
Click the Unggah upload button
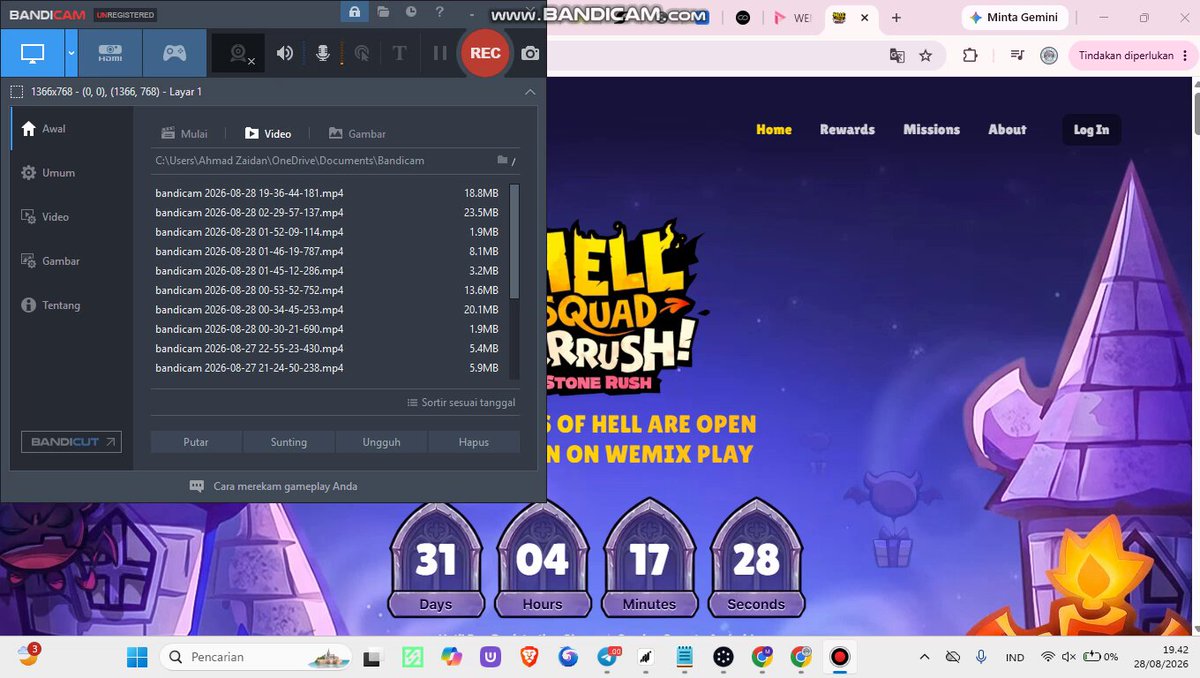382,442
